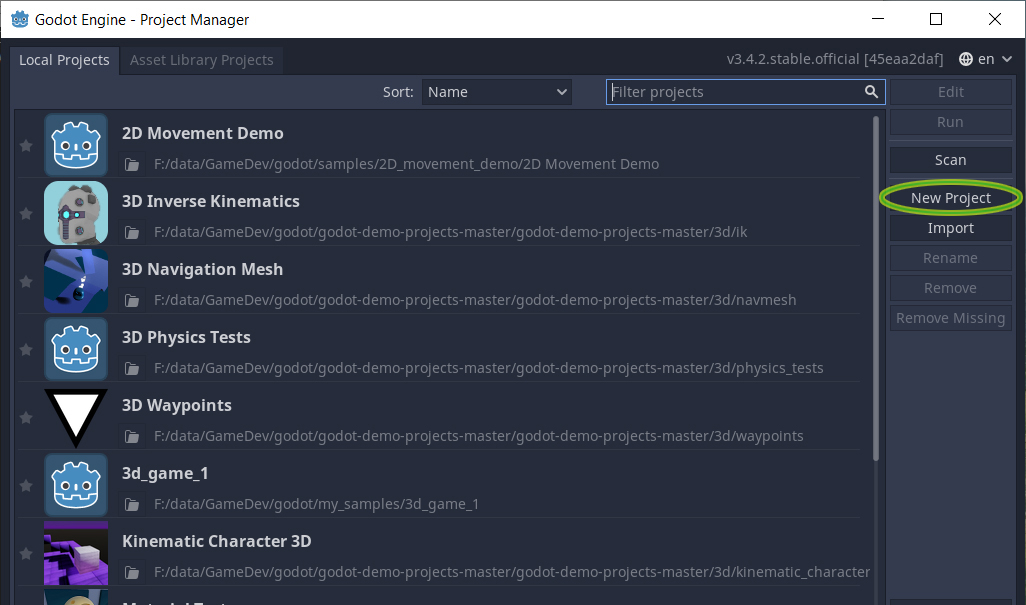This screenshot has width=1026, height=605.
Task: Click path ending in 3d/navmesh
Action: point(475,300)
